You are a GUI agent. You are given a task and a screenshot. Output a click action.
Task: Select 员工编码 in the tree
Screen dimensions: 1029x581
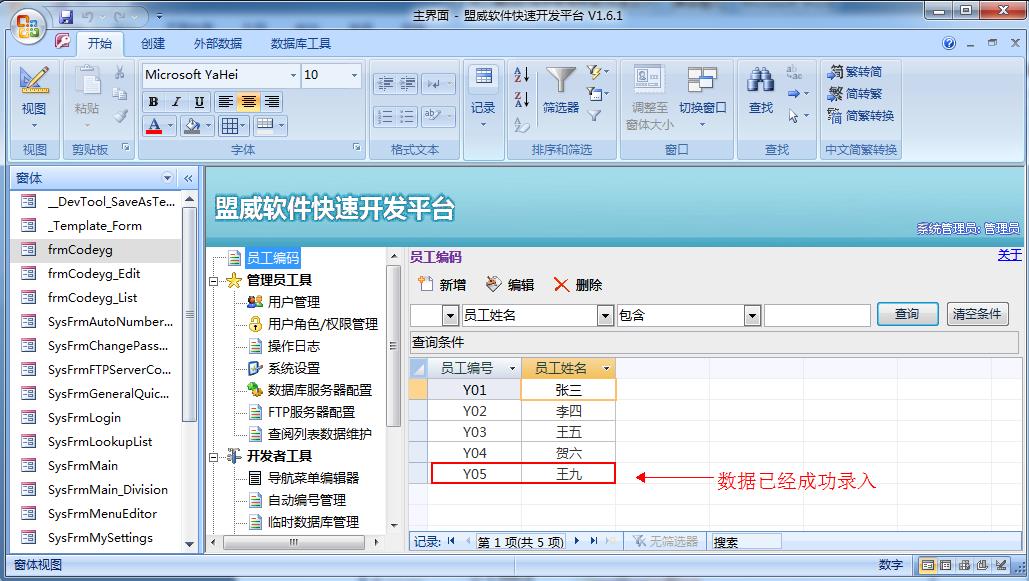(x=272, y=258)
